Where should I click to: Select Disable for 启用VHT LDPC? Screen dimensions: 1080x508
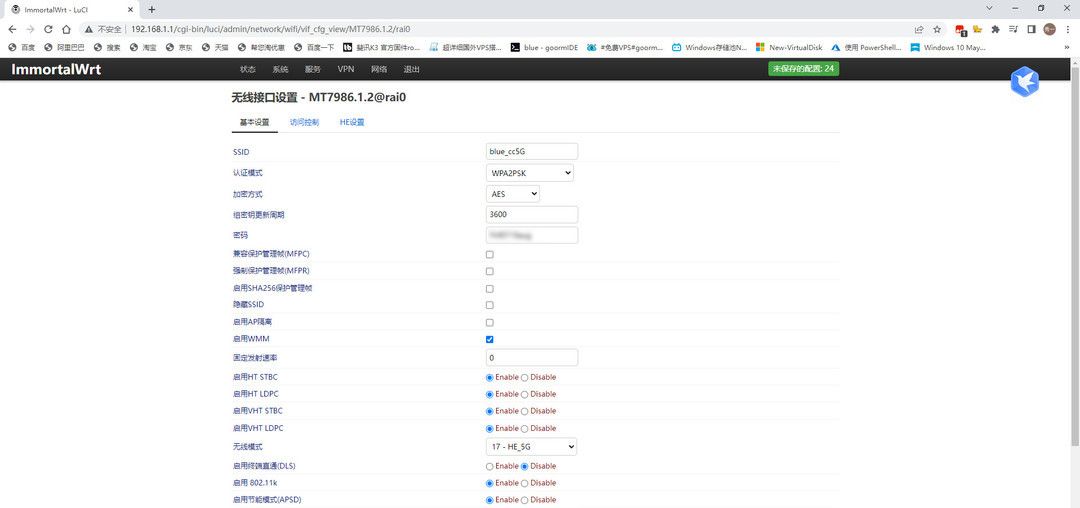(x=525, y=428)
